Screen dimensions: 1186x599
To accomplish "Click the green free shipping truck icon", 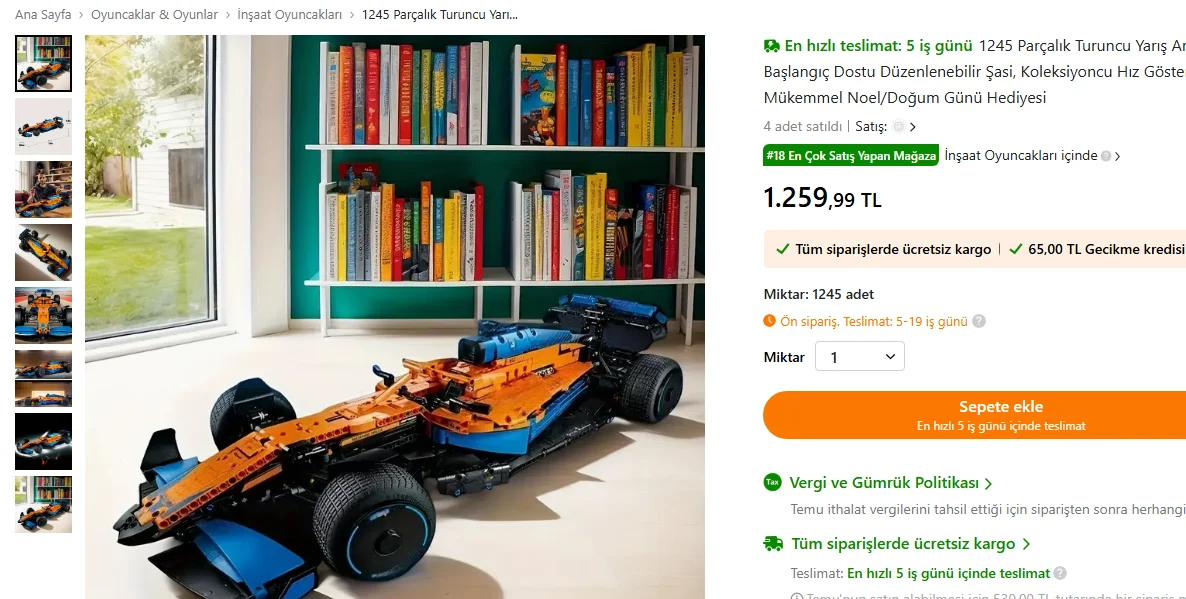I will click(773, 543).
